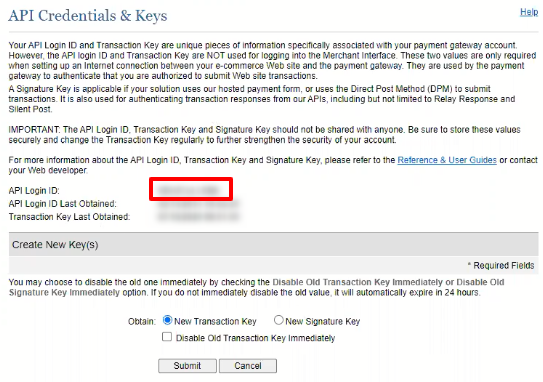The width and height of the screenshot is (543, 382).
Task: Select the New Signature Key radio button
Action: pyautogui.click(x=278, y=320)
